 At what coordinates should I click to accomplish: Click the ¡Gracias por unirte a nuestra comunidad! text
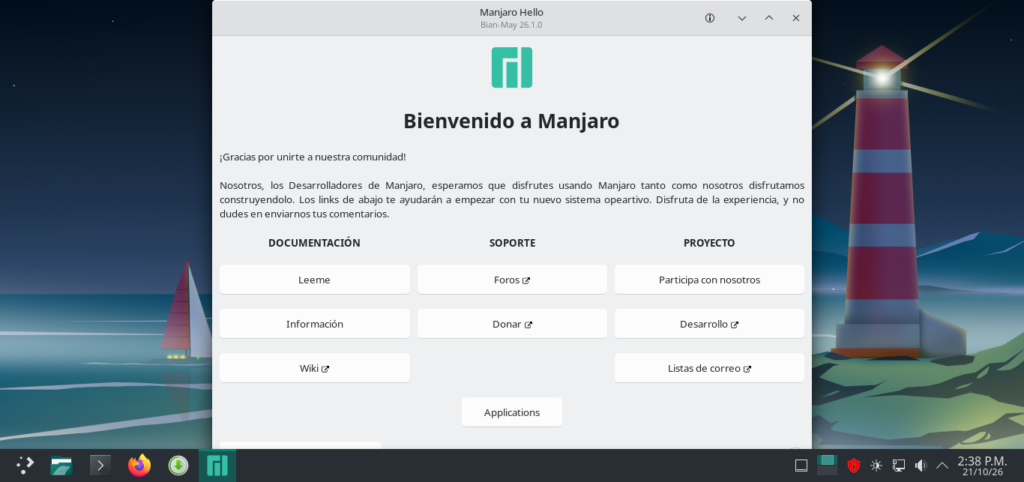(x=313, y=157)
